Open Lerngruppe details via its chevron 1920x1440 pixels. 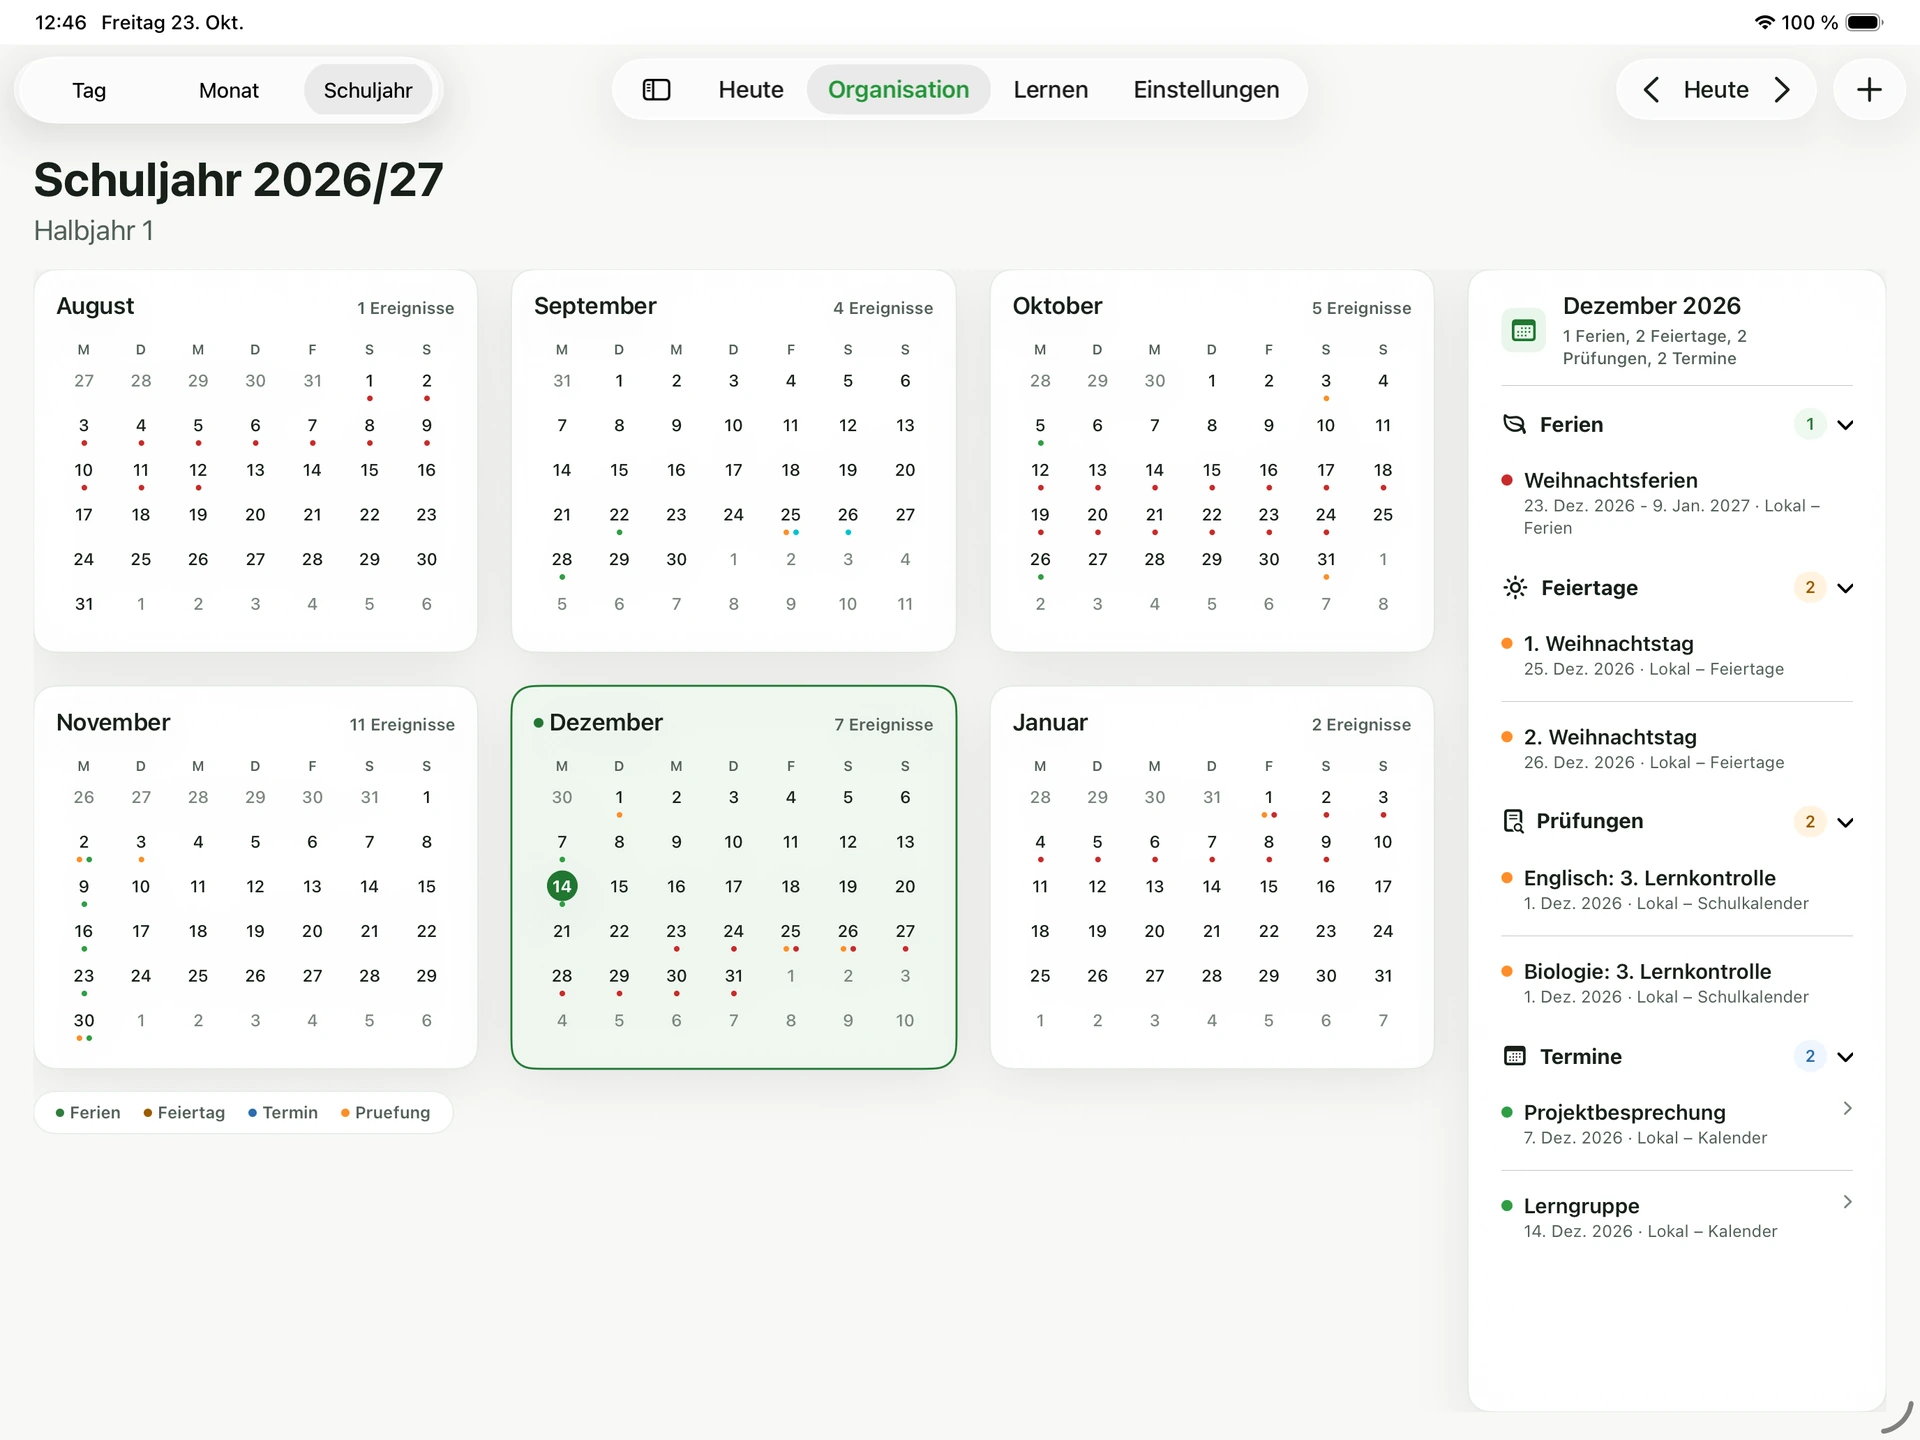pyautogui.click(x=1847, y=1202)
